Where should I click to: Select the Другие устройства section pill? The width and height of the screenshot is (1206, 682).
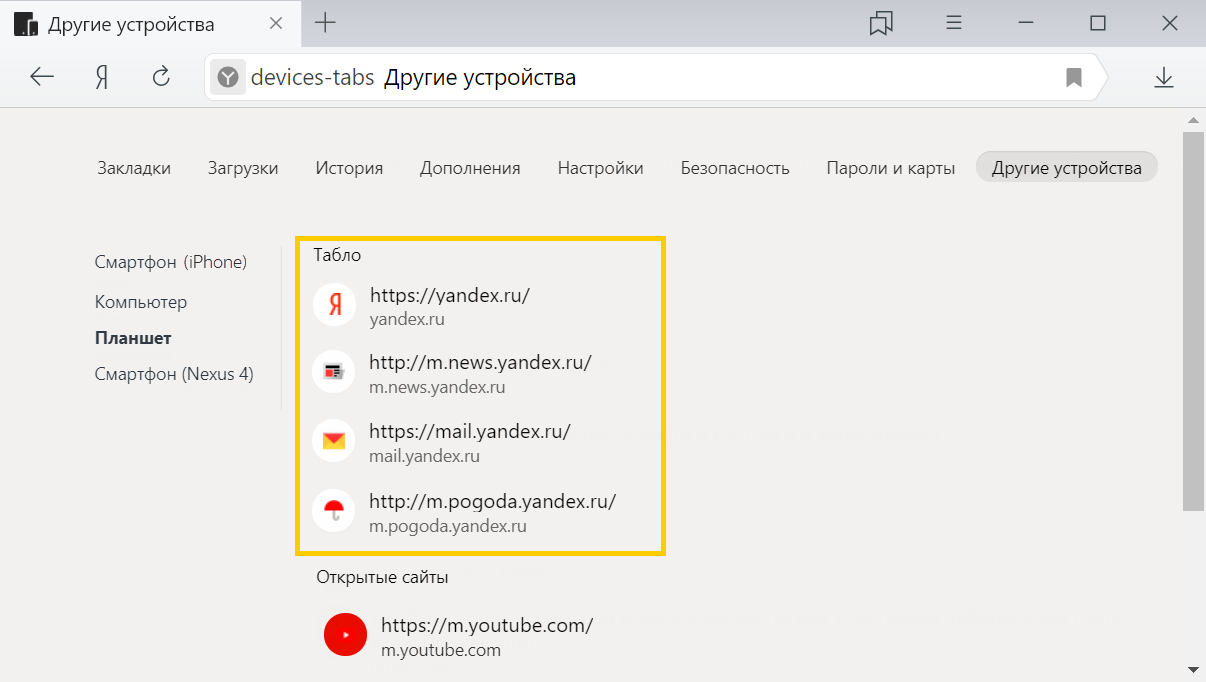(1066, 167)
